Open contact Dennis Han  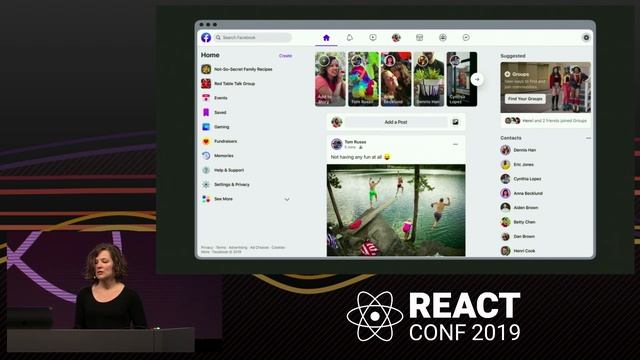coord(524,150)
